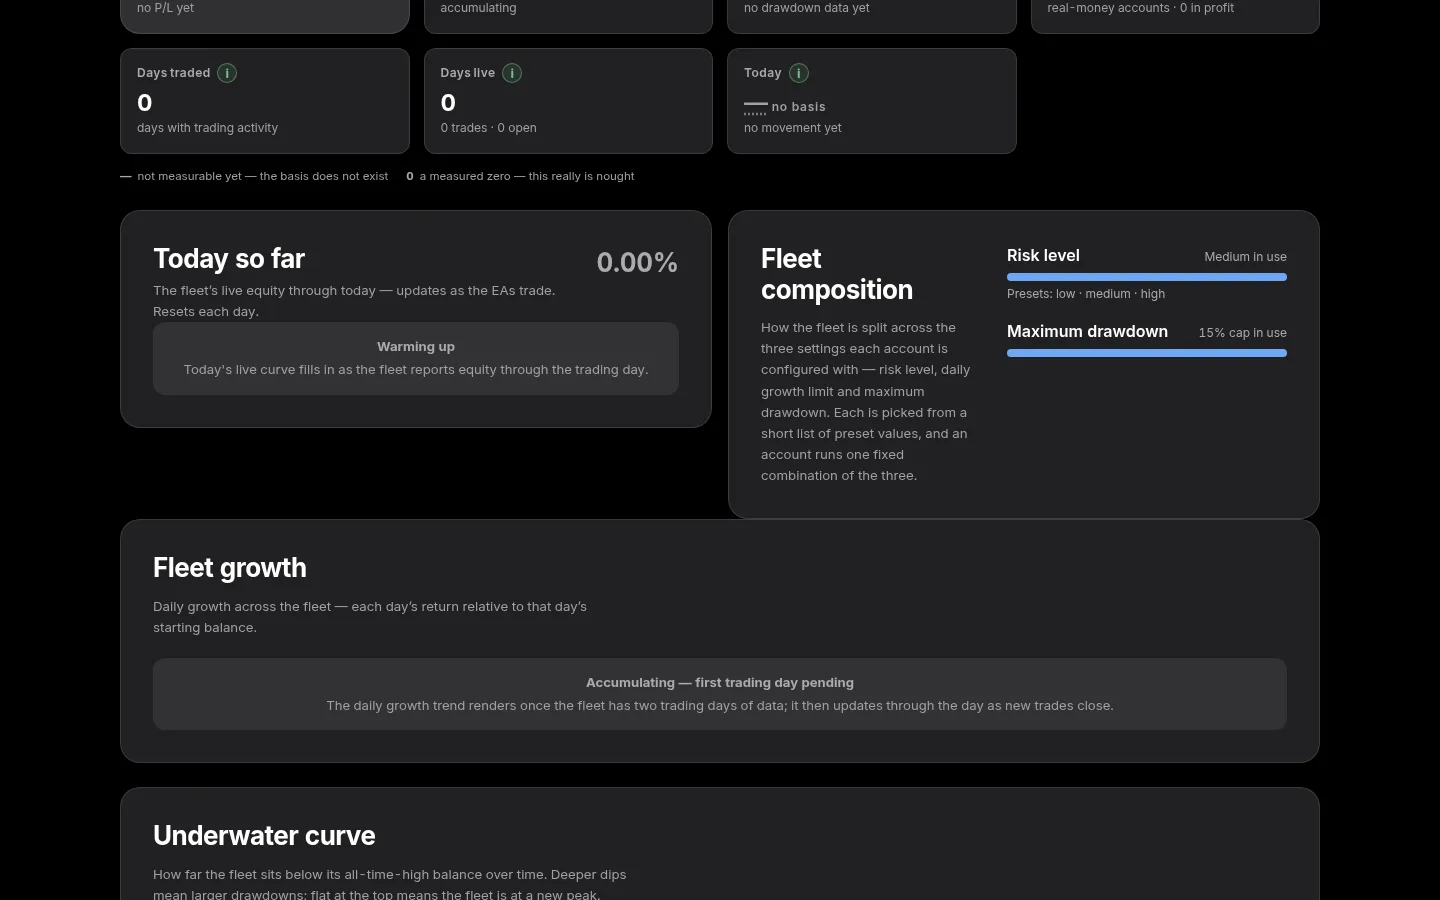Click the "Medium in use" label
Viewport: 1440px width, 900px height.
coord(1245,257)
